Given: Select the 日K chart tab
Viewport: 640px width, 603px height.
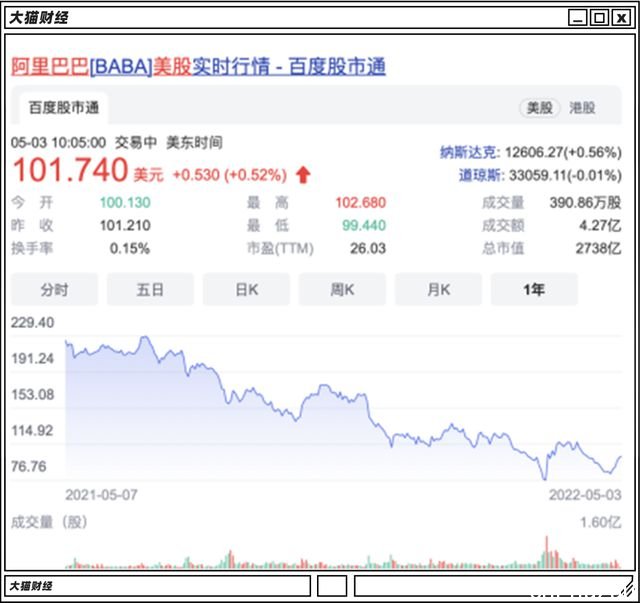Looking at the screenshot, I should pos(247,289).
